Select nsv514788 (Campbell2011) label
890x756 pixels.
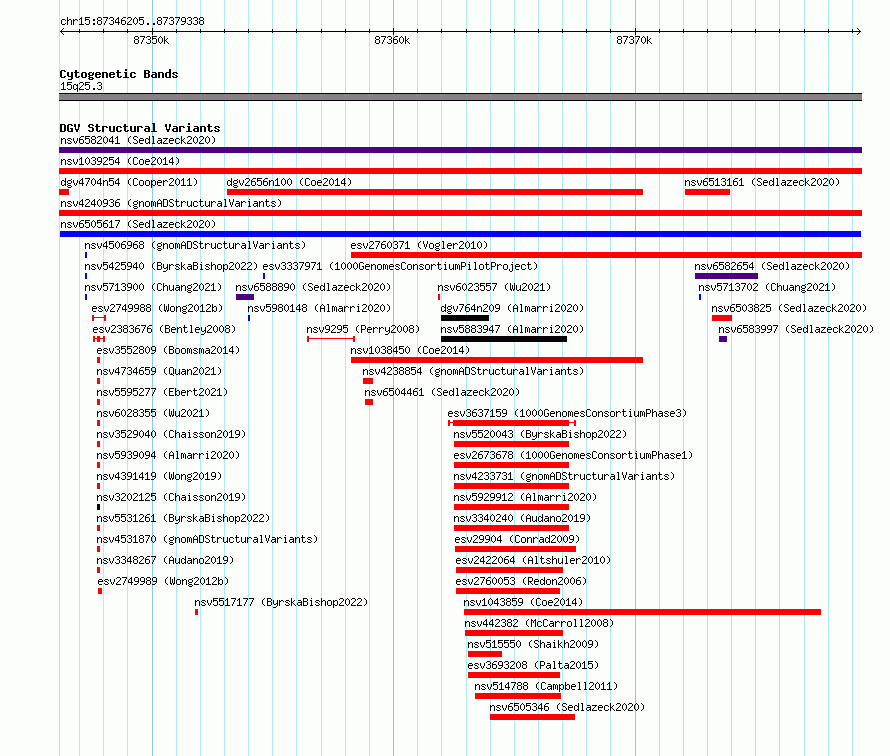(x=546, y=686)
